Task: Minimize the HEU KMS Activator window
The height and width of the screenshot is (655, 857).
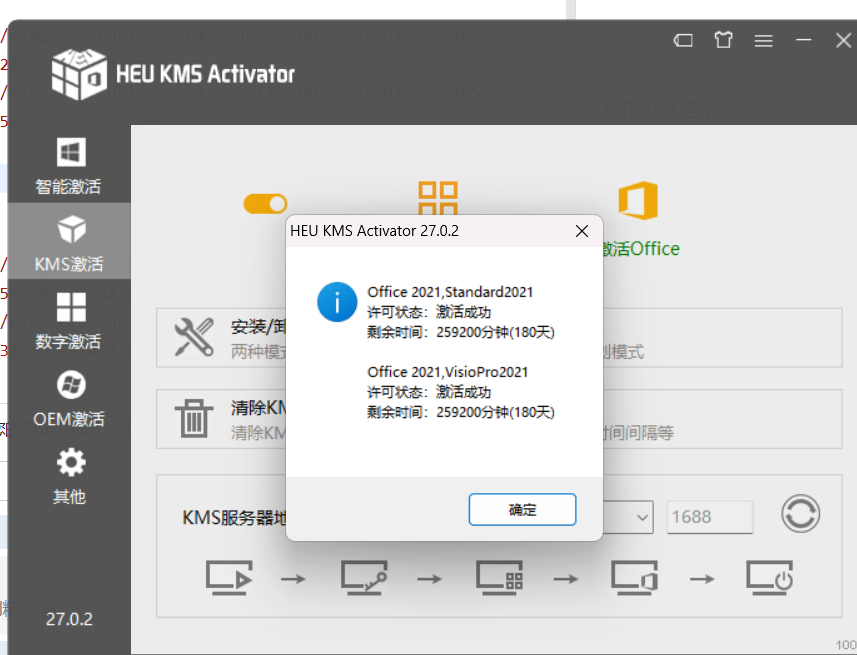Action: (x=803, y=40)
